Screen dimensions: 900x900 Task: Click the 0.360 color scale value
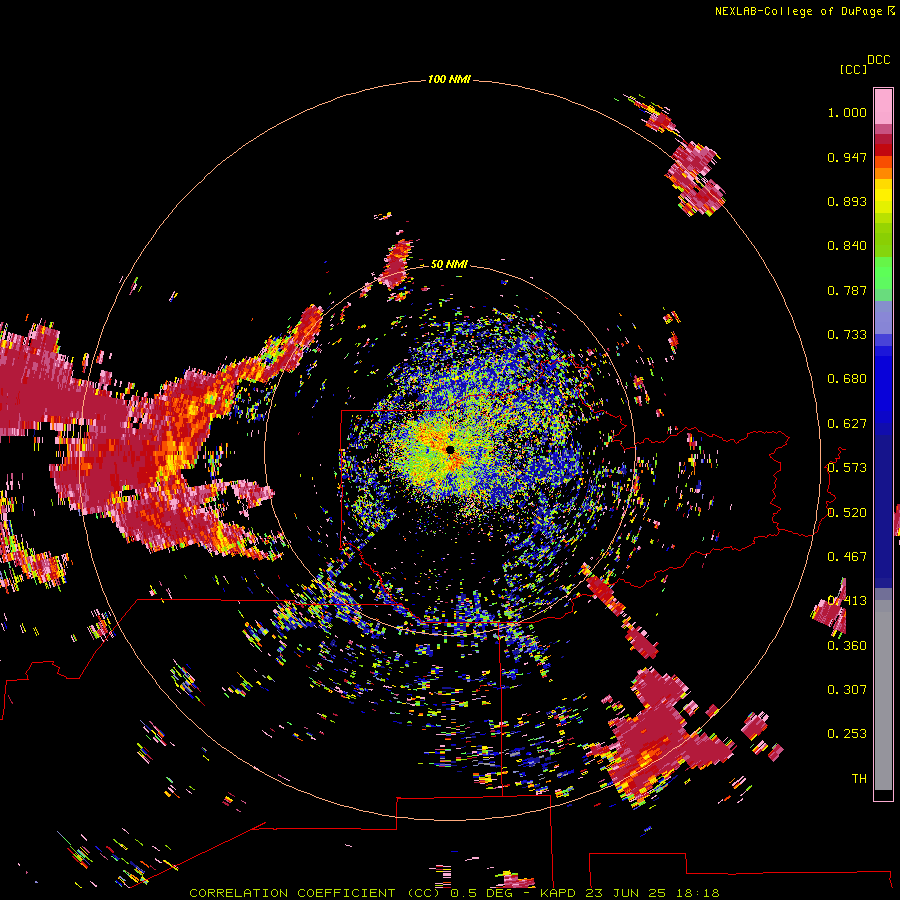tap(847, 646)
